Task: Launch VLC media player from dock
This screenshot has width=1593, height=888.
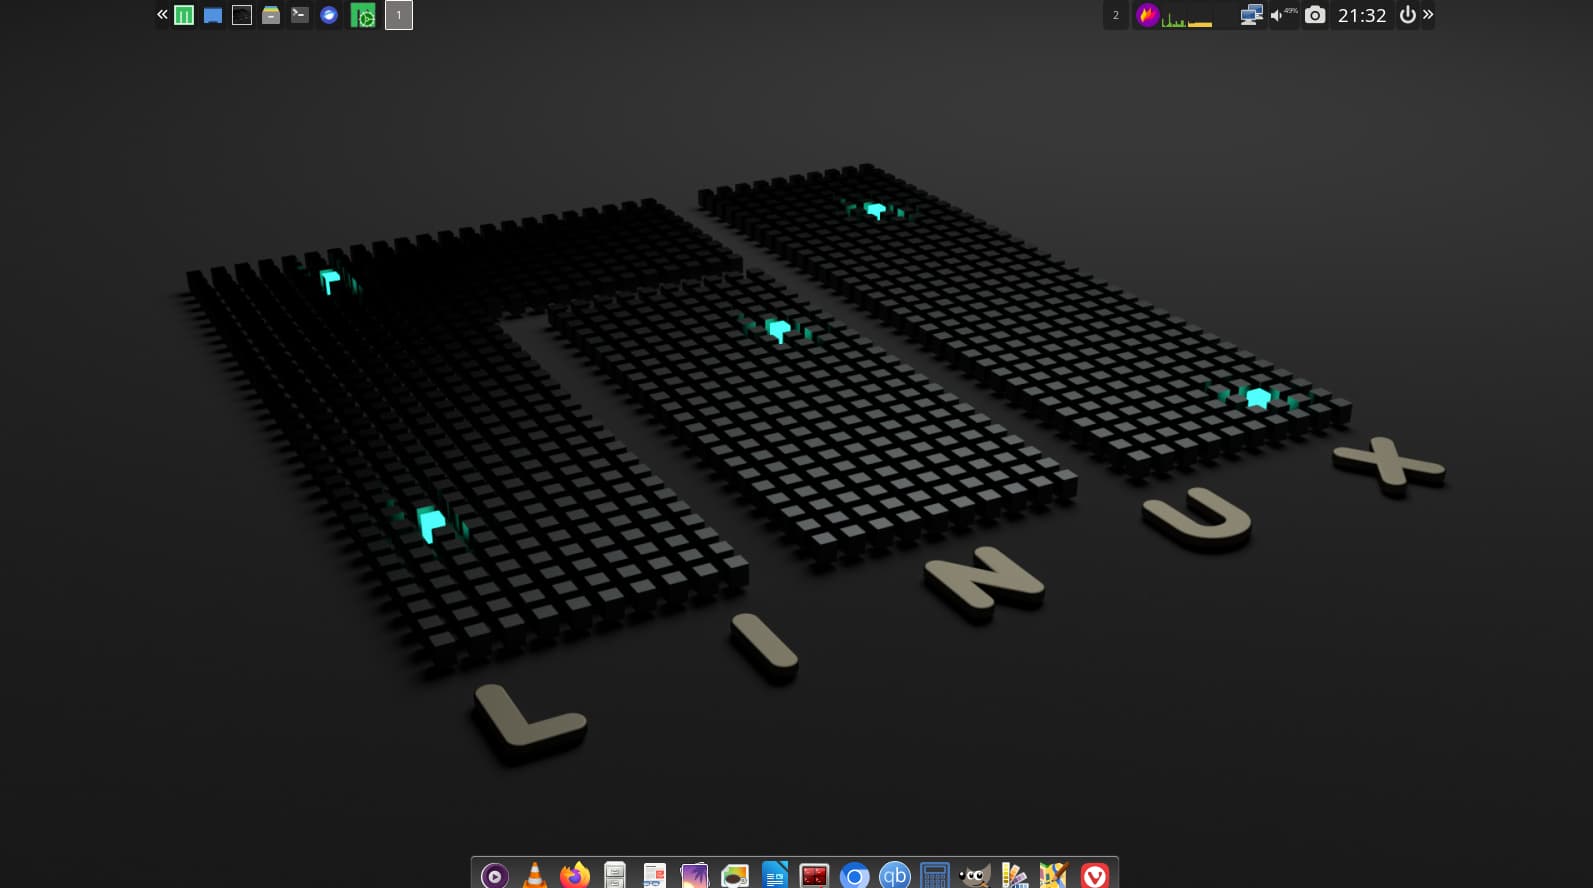Action: [535, 876]
